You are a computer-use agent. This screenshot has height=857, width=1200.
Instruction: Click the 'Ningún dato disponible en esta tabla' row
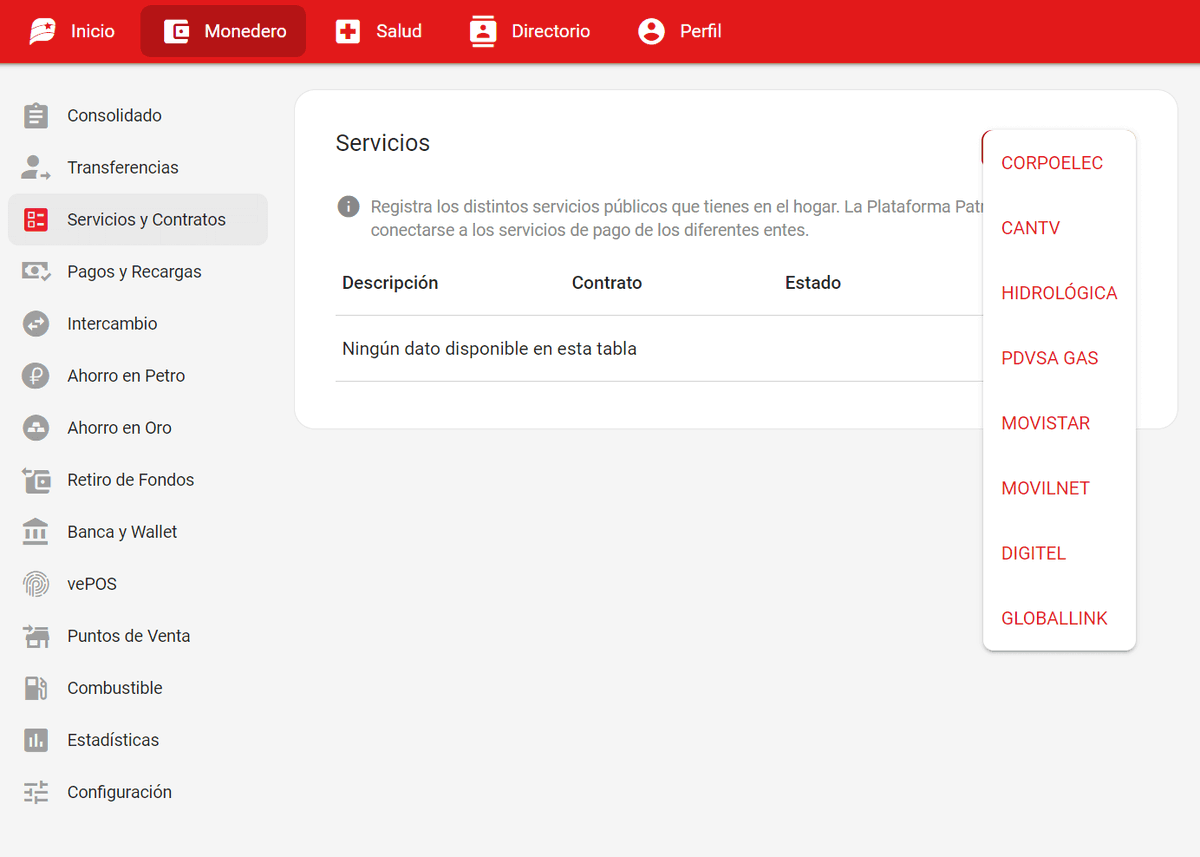(x=660, y=349)
